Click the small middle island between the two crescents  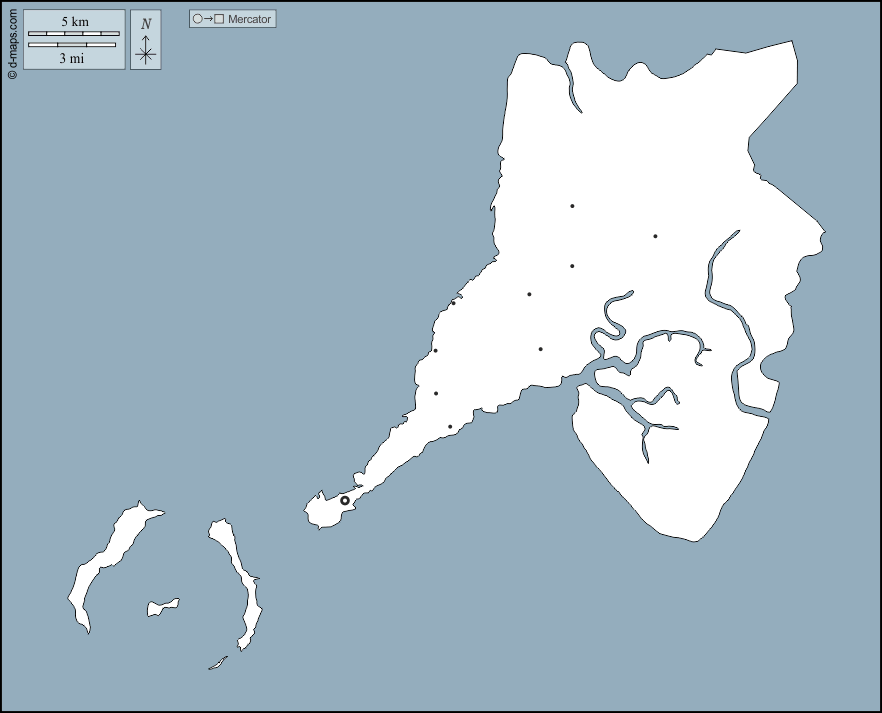tap(162, 606)
